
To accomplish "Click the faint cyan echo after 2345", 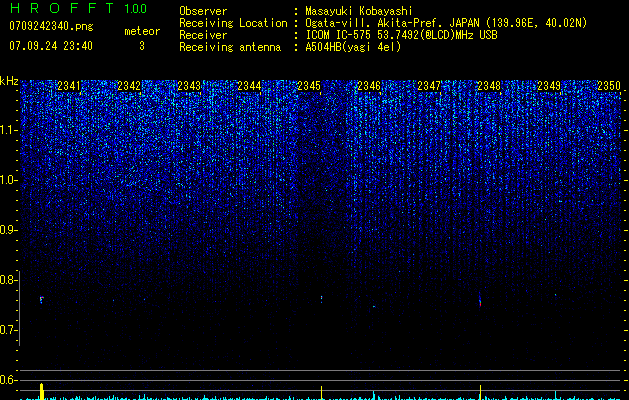I will point(374,307).
